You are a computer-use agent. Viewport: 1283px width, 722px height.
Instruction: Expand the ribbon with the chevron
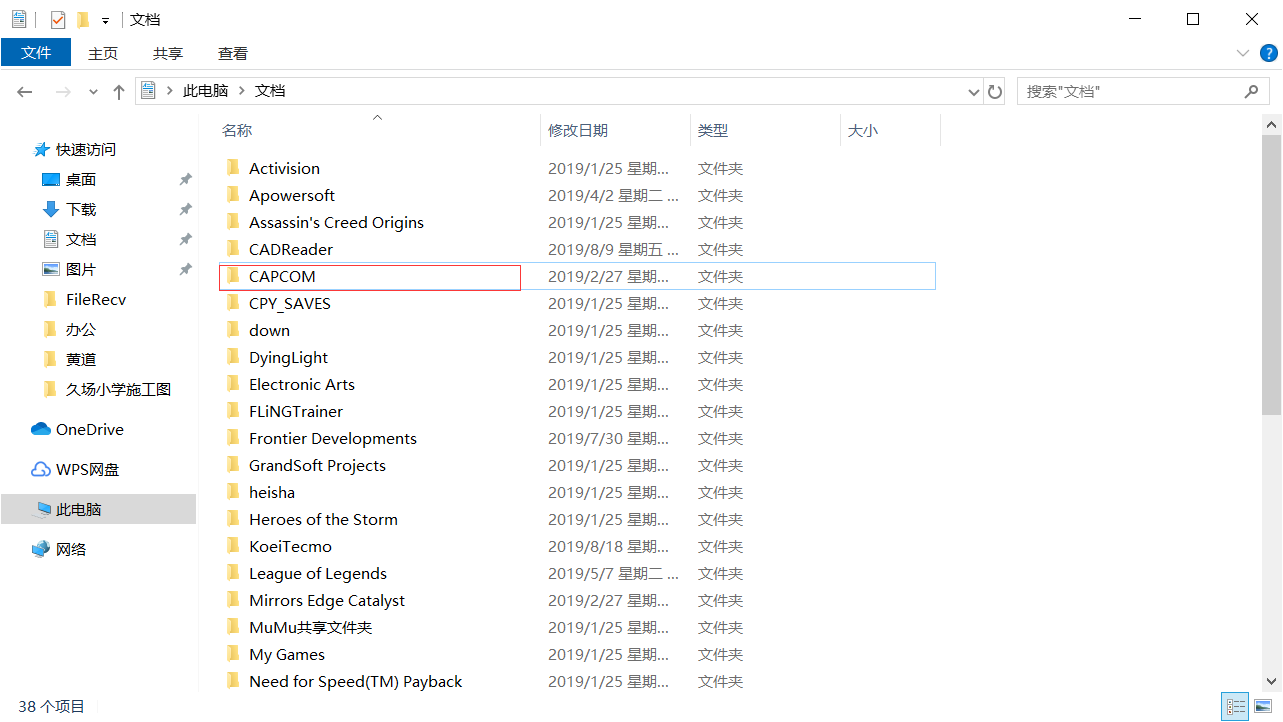[x=1243, y=53]
